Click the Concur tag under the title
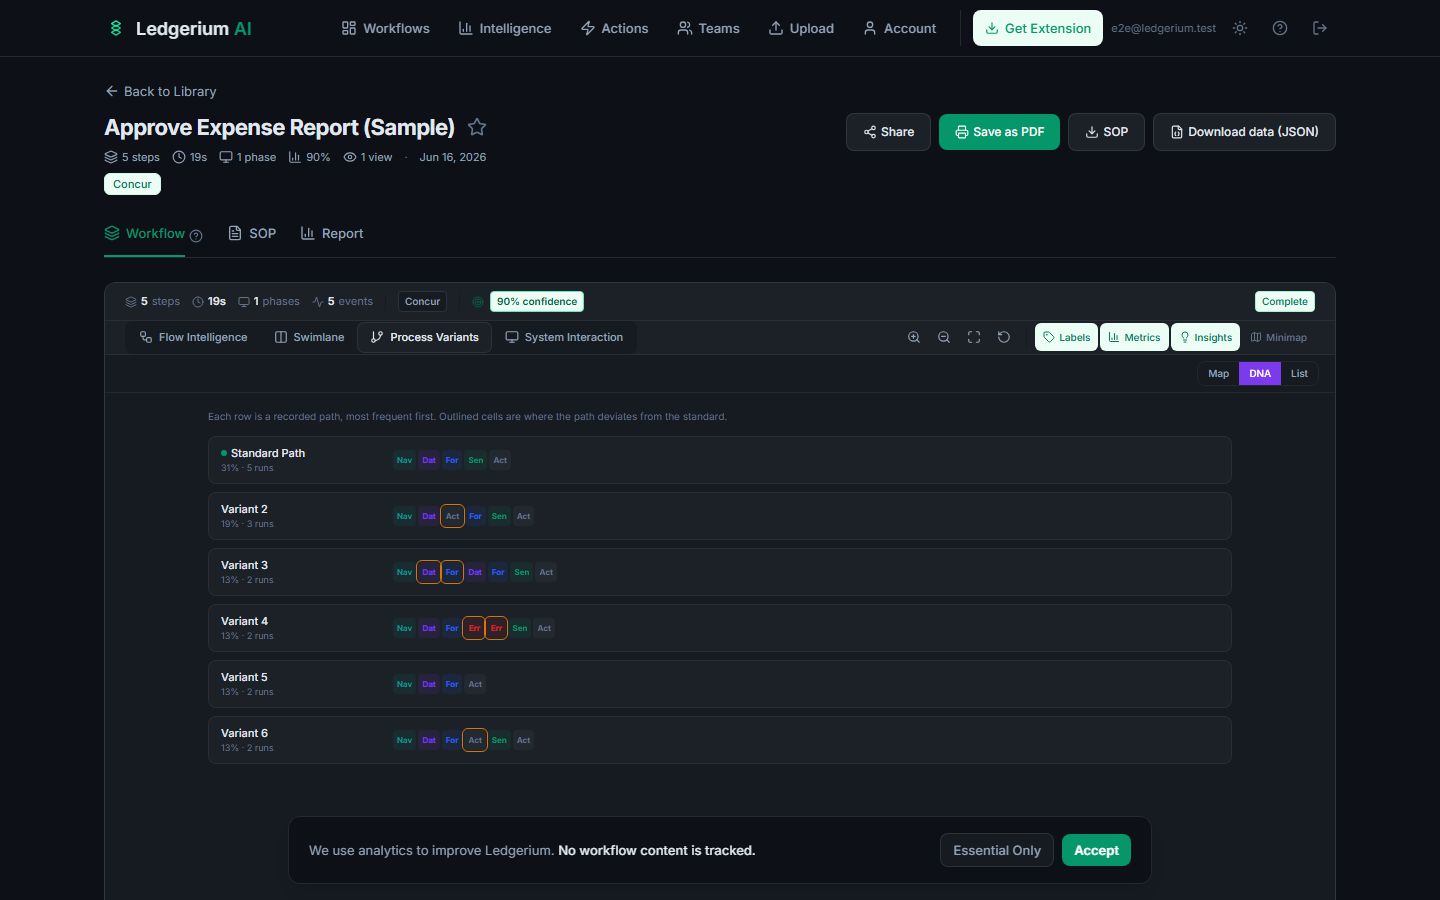The height and width of the screenshot is (900, 1440). [132, 184]
